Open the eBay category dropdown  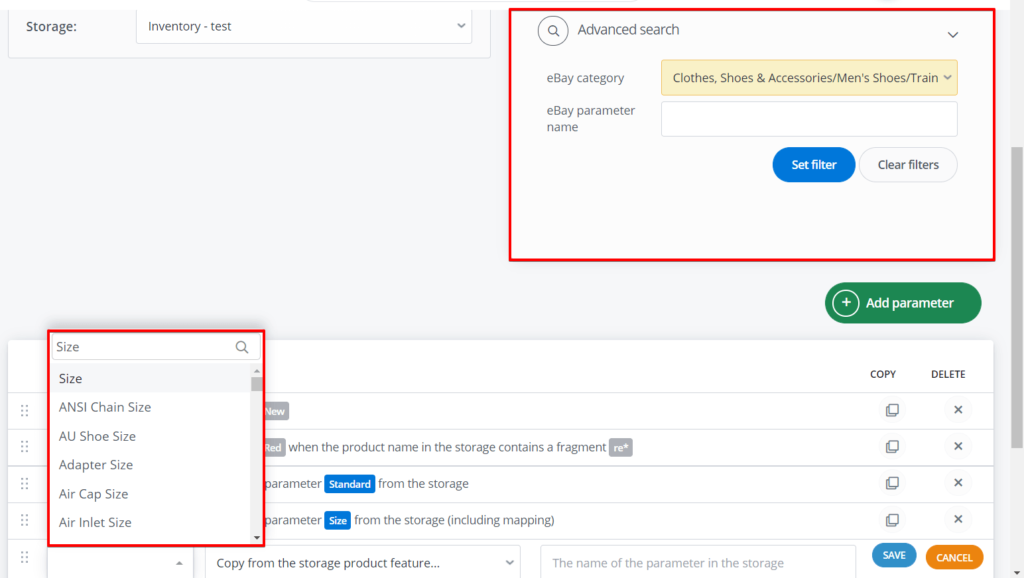[x=809, y=78]
